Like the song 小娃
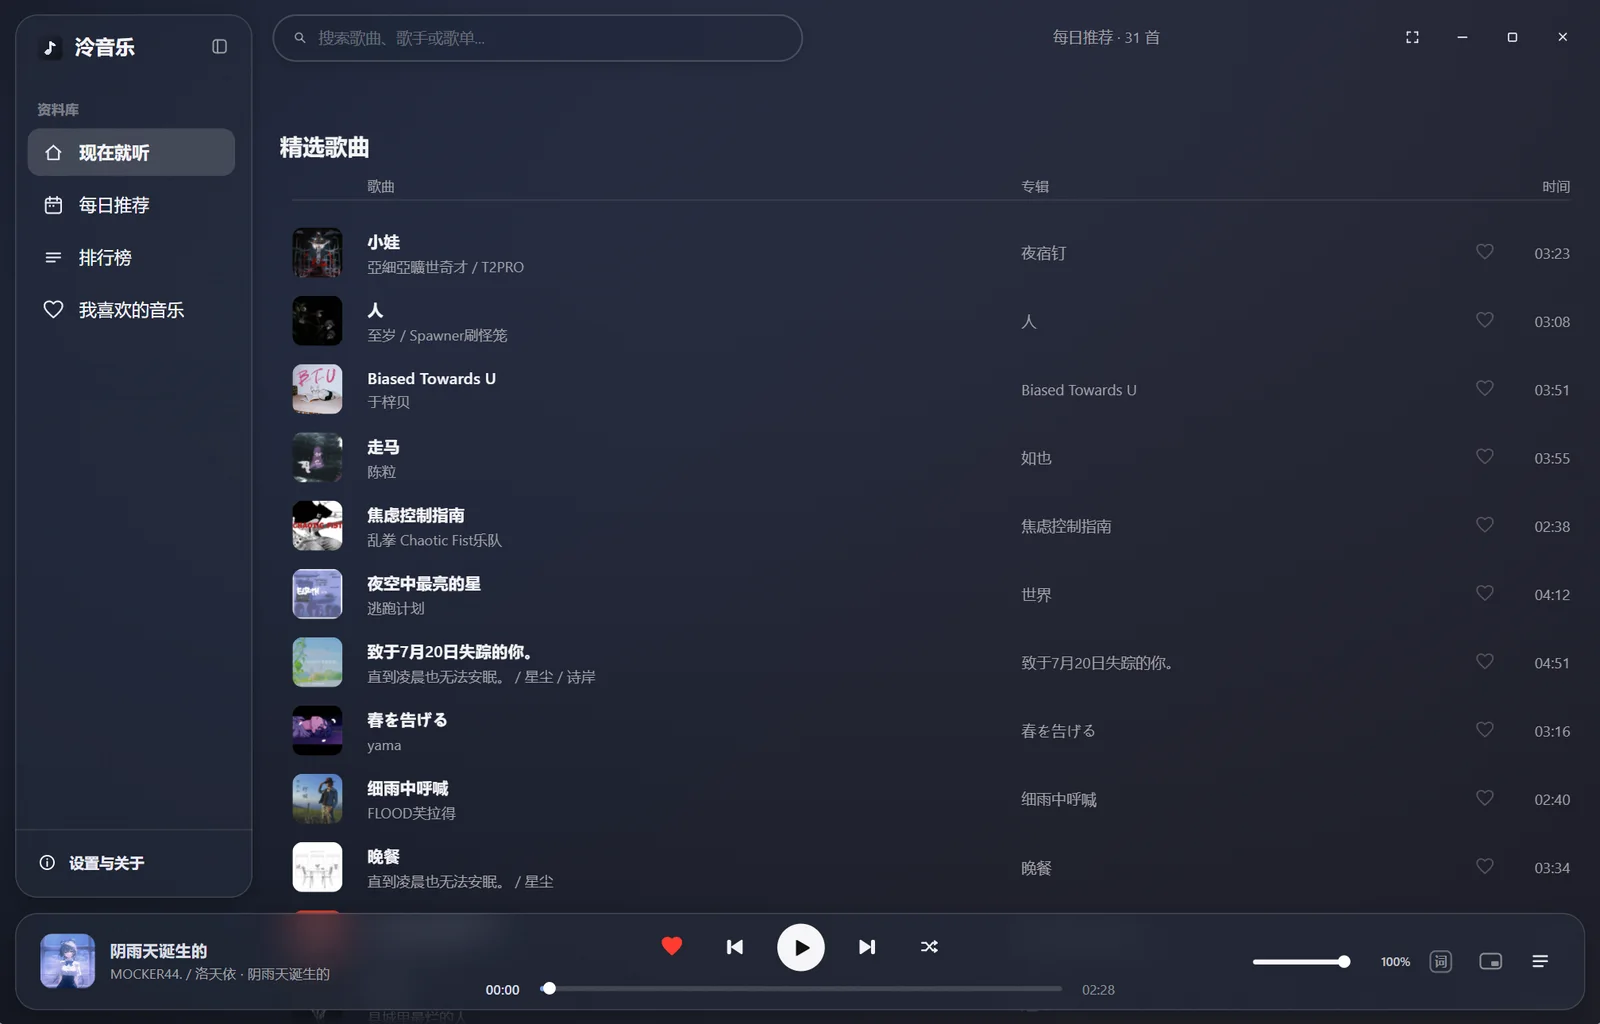This screenshot has width=1600, height=1024. tap(1485, 252)
